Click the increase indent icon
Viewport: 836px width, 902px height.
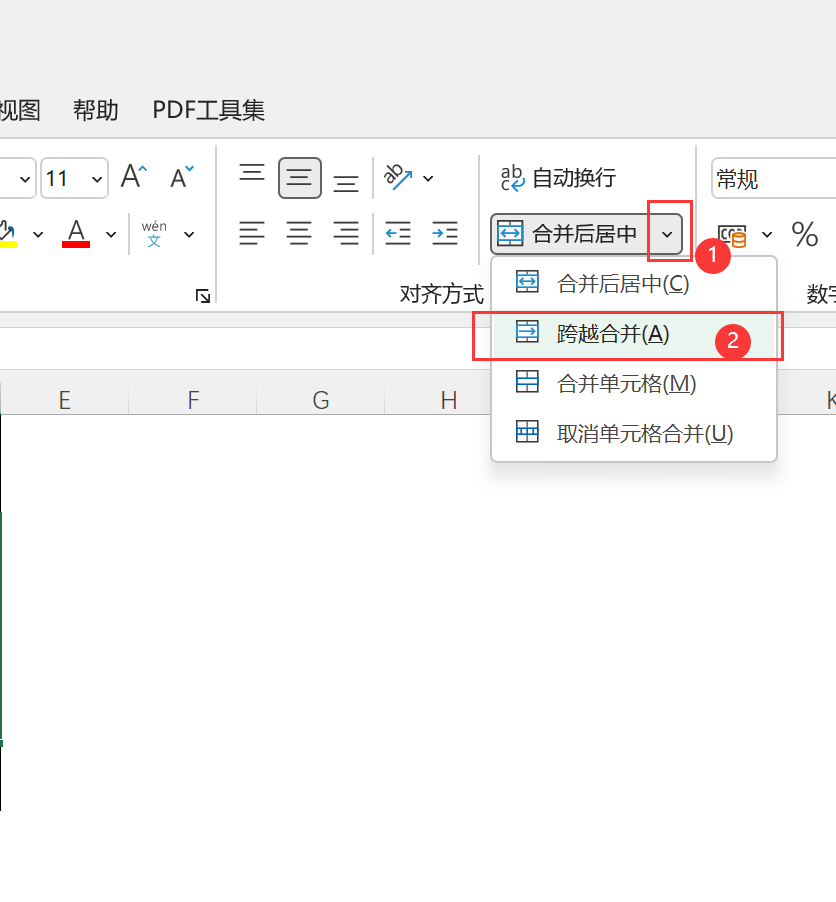point(444,232)
